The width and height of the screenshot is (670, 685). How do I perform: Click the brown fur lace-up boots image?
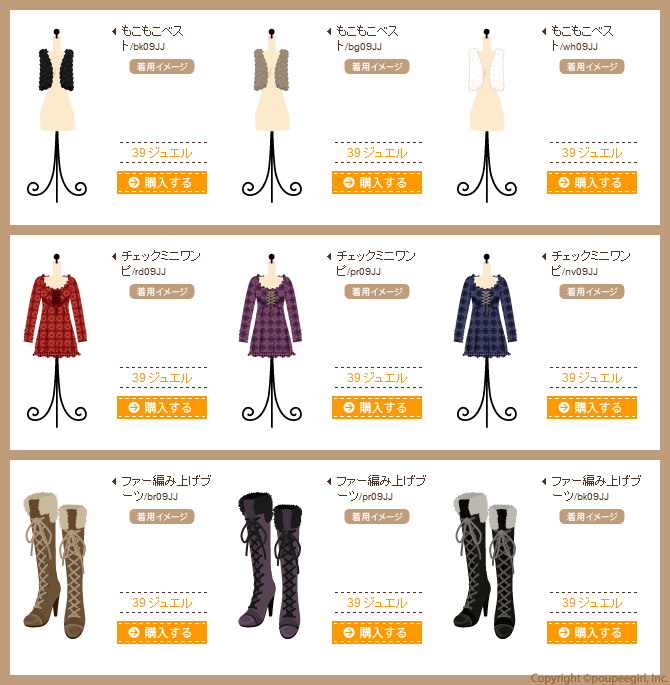tap(55, 566)
